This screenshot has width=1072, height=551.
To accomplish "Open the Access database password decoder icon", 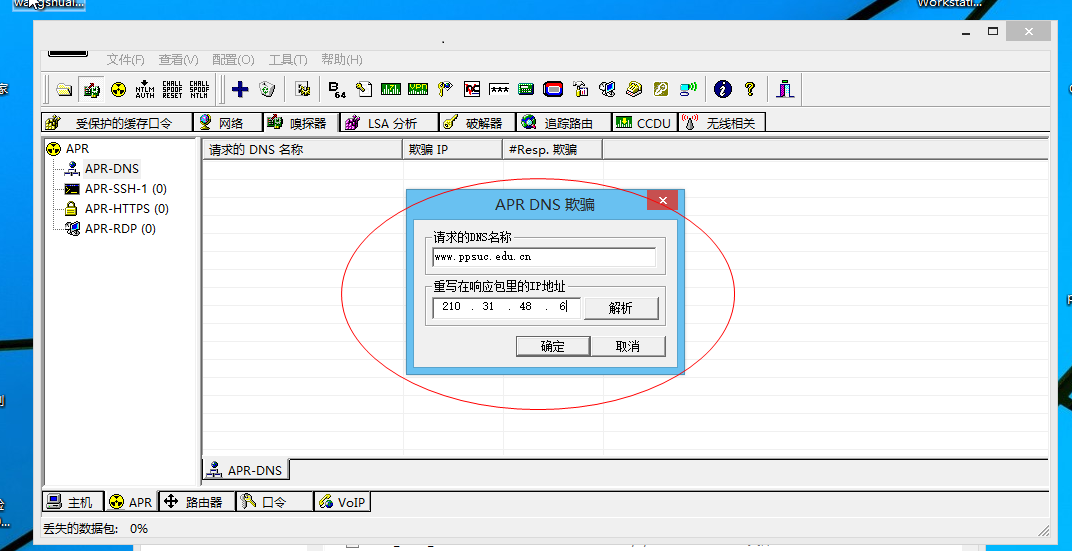I will [x=364, y=89].
